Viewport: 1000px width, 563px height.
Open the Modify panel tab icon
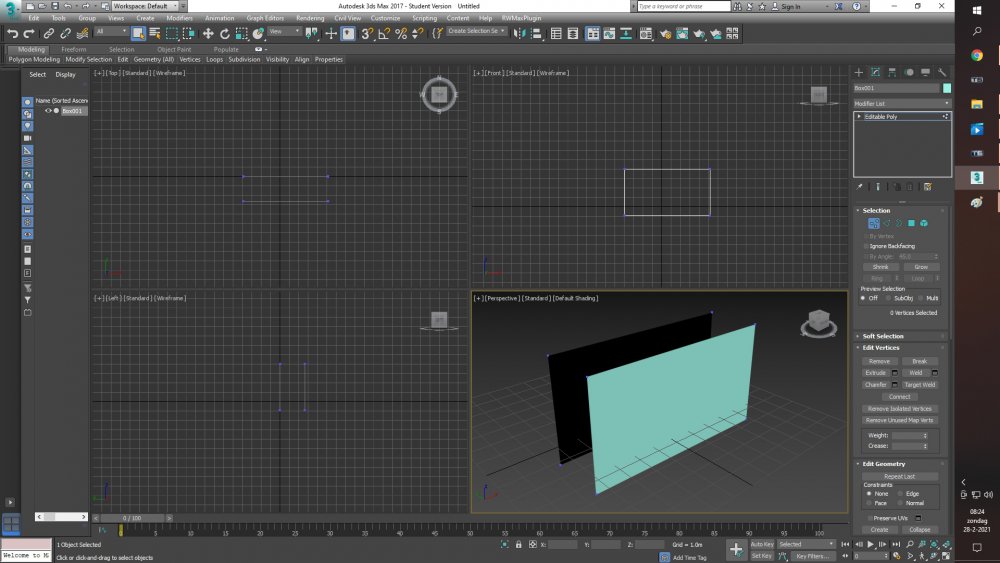[875, 72]
